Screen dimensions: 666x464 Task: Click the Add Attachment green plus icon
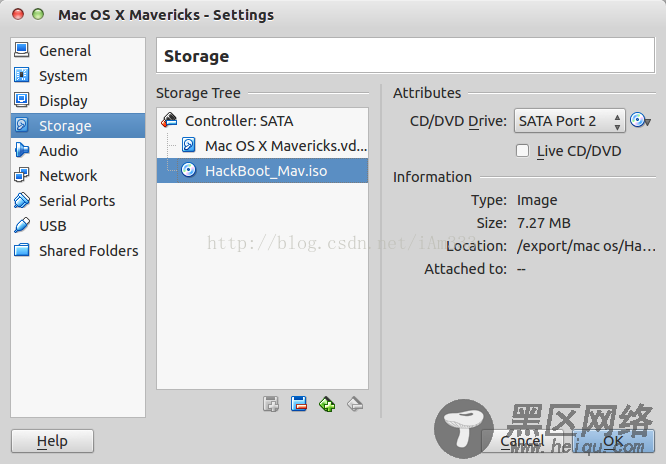[327, 404]
